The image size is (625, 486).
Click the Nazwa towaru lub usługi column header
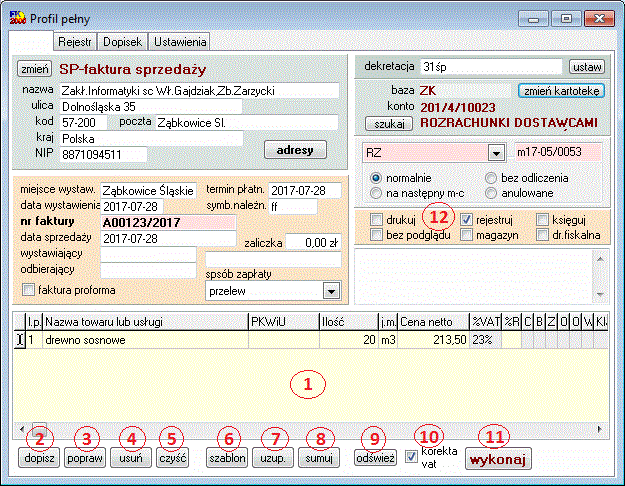click(x=145, y=322)
